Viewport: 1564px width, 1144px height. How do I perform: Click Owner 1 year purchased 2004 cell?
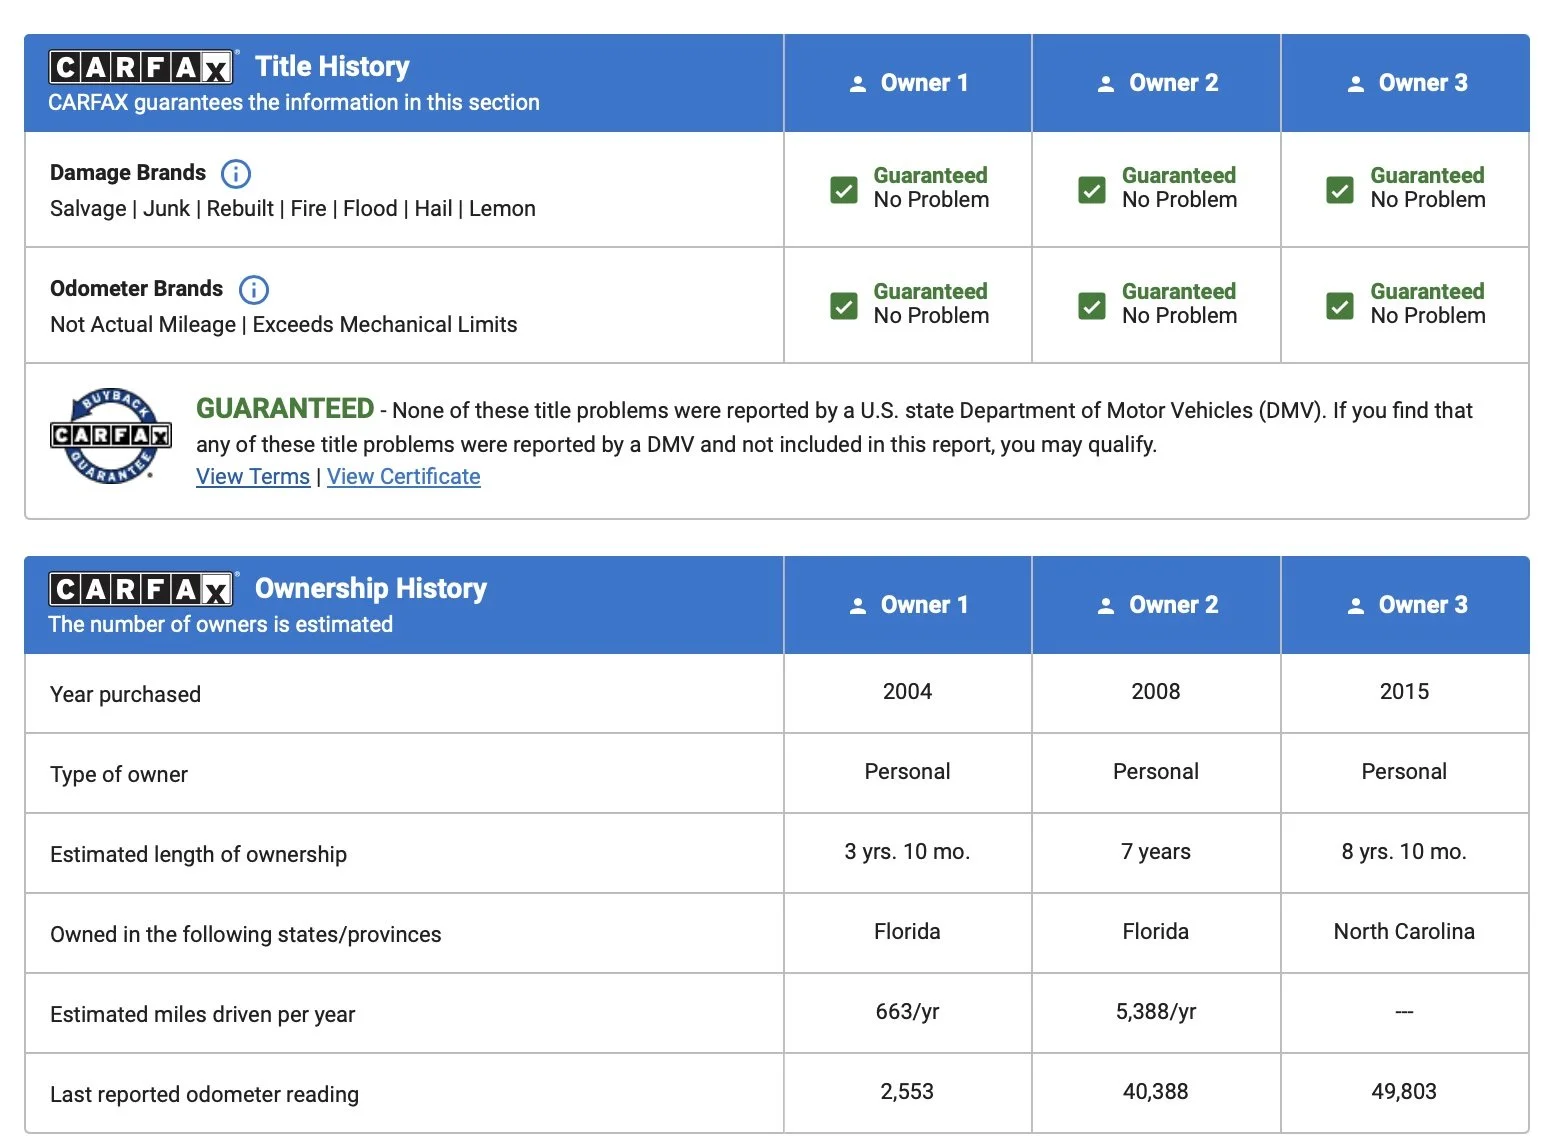point(908,692)
